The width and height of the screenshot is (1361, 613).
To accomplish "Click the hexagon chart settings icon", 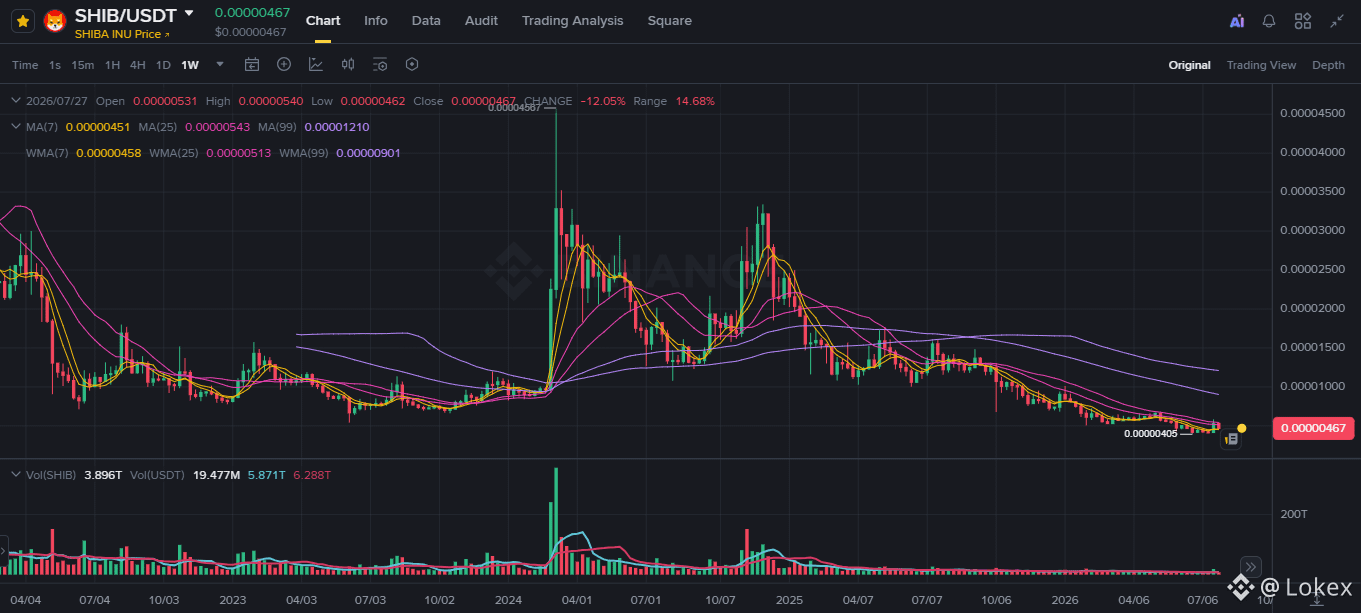I will pyautogui.click(x=412, y=64).
